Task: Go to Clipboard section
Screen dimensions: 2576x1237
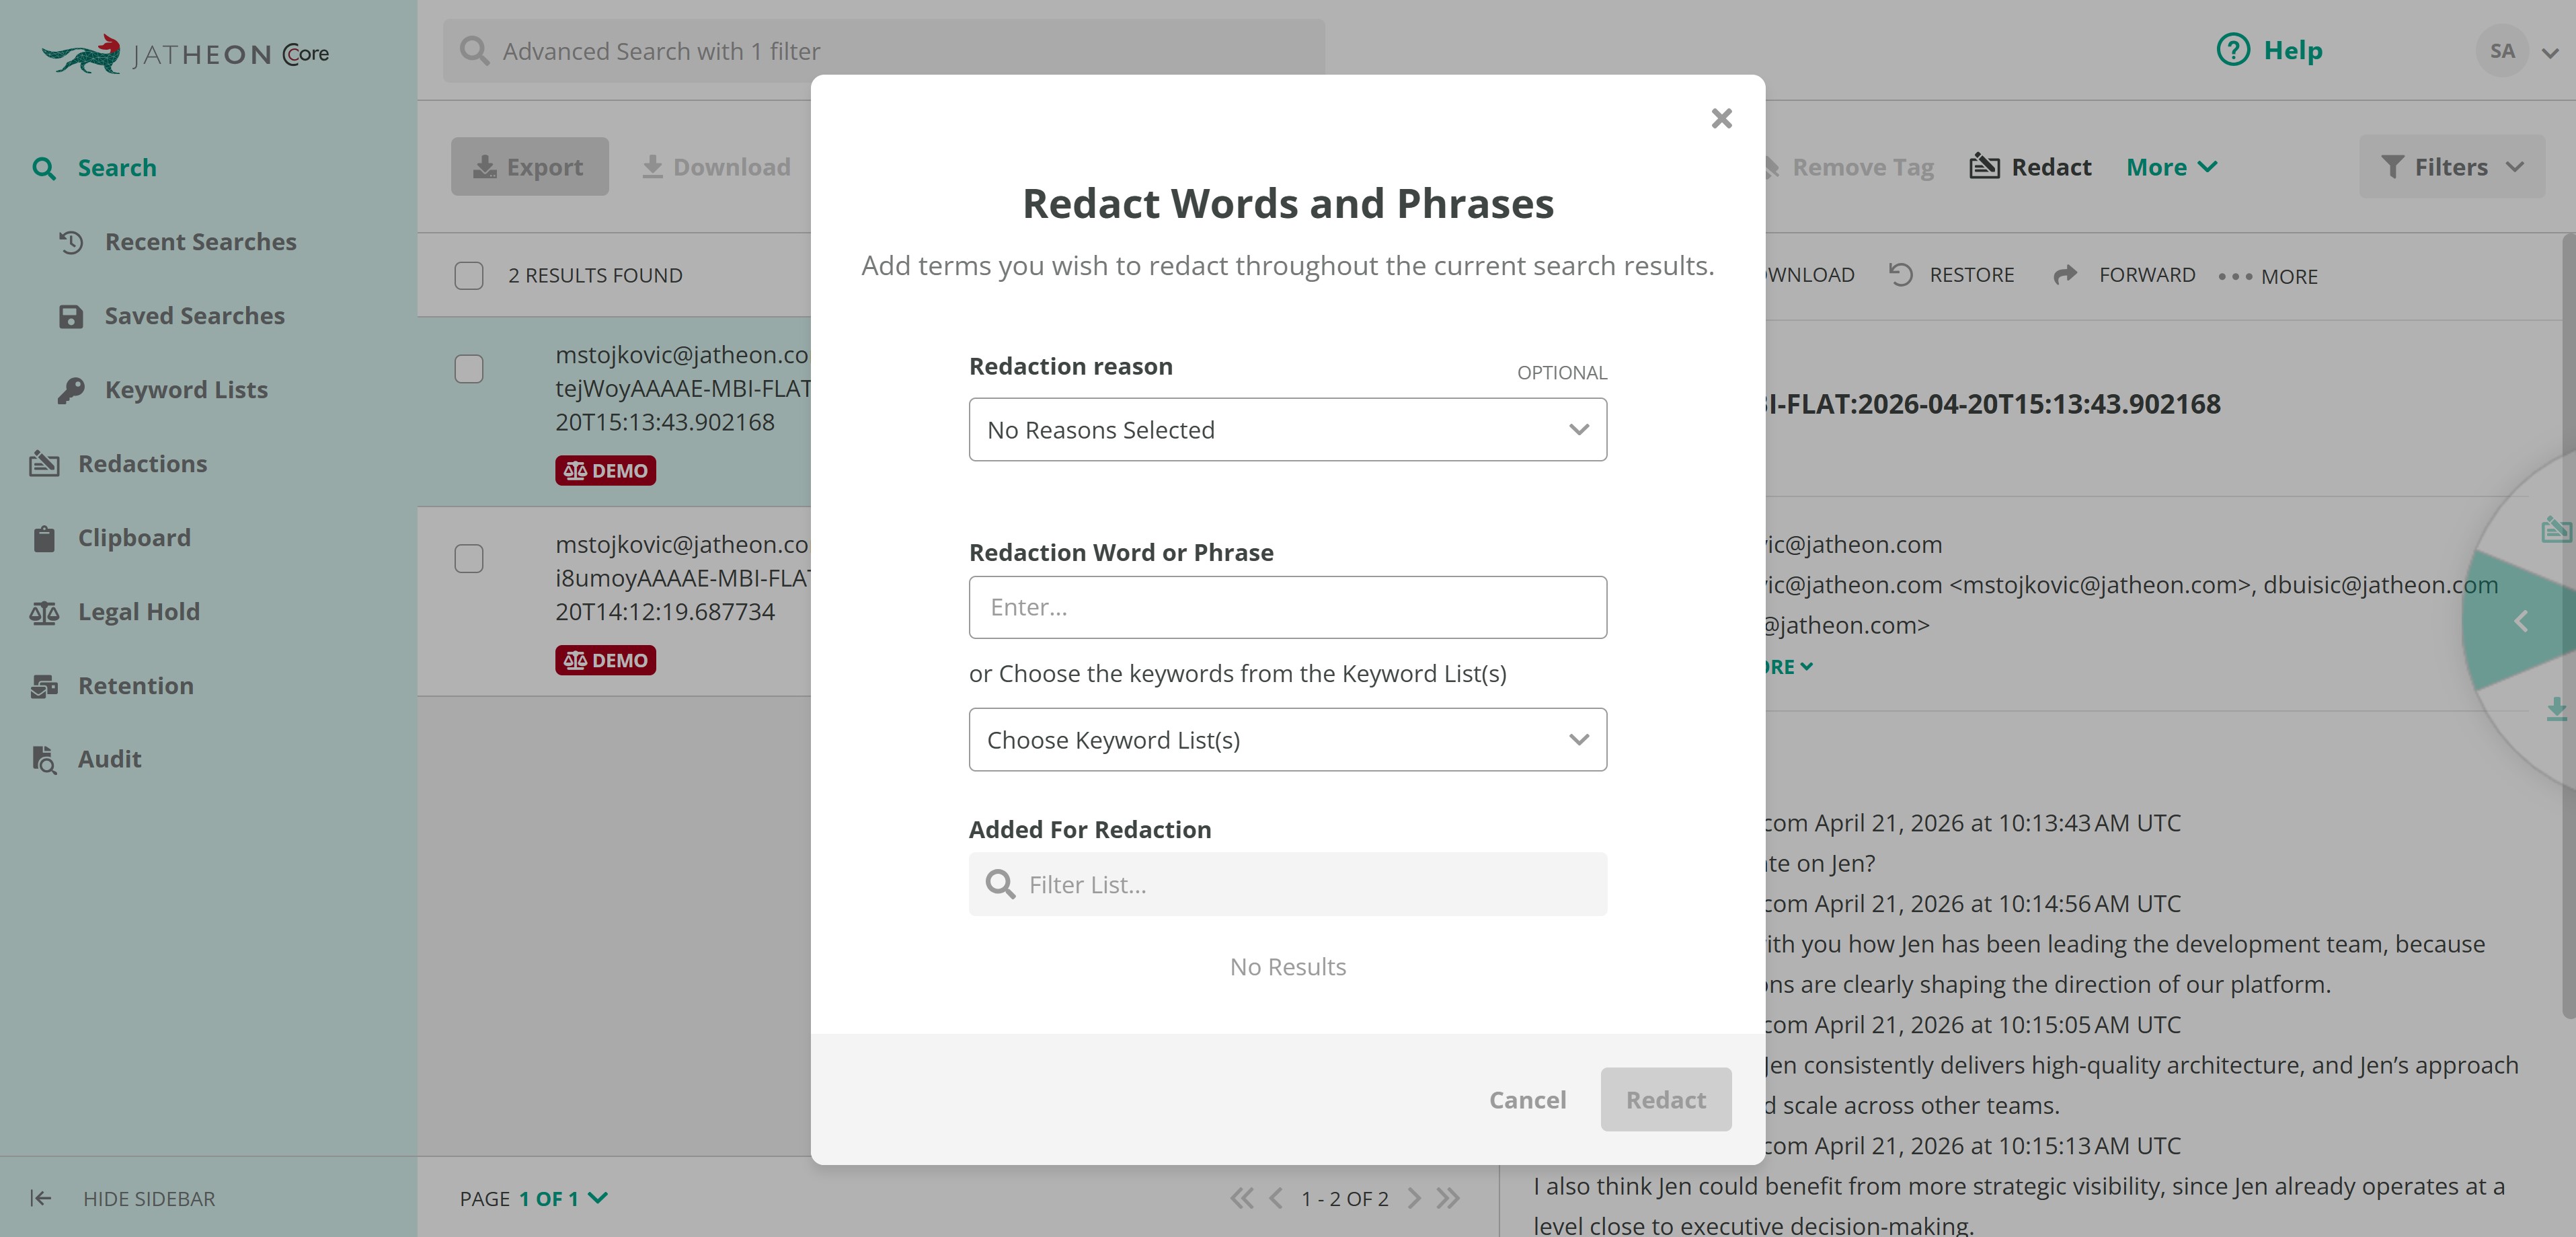Action: tap(134, 537)
